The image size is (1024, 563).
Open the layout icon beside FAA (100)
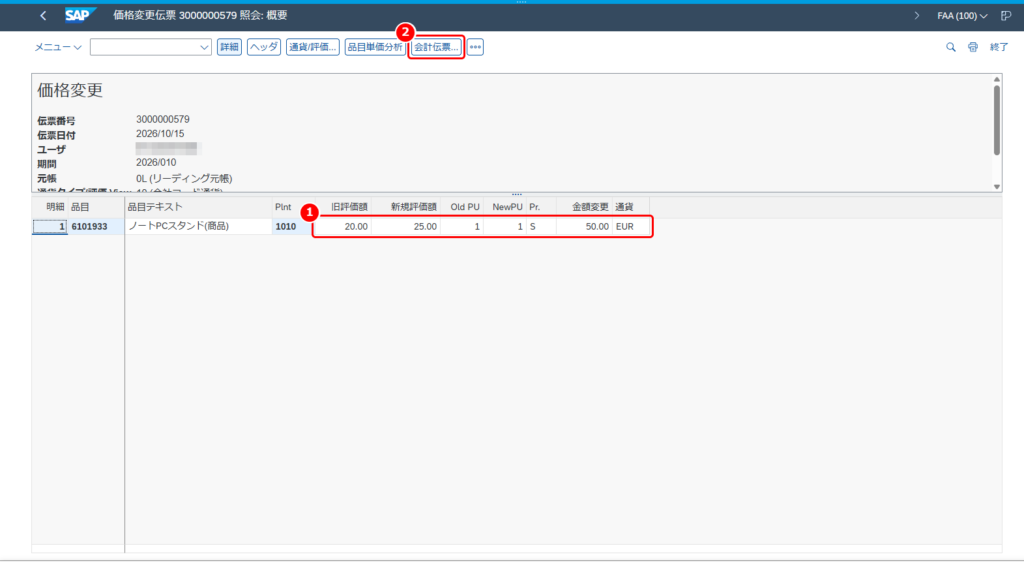pyautogui.click(x=1006, y=16)
